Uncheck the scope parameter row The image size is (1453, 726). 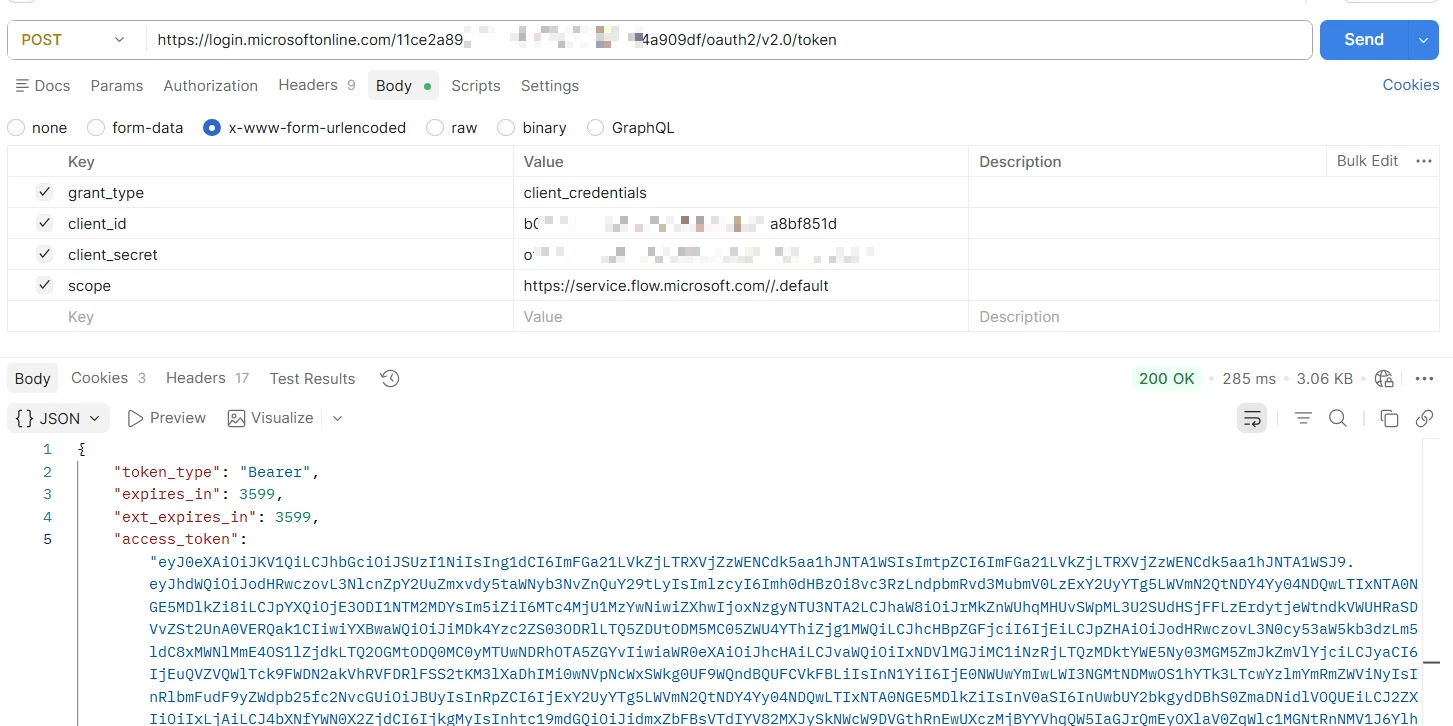[44, 285]
